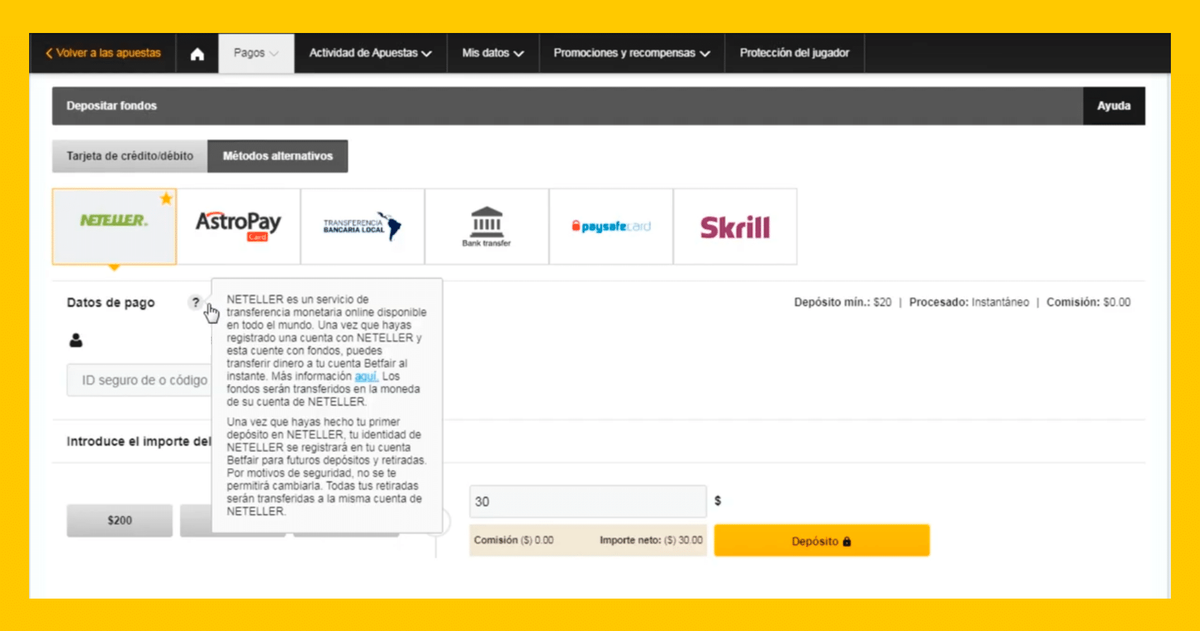Expand Actividad de Apuestas menu
The image size is (1200, 631).
pos(370,53)
